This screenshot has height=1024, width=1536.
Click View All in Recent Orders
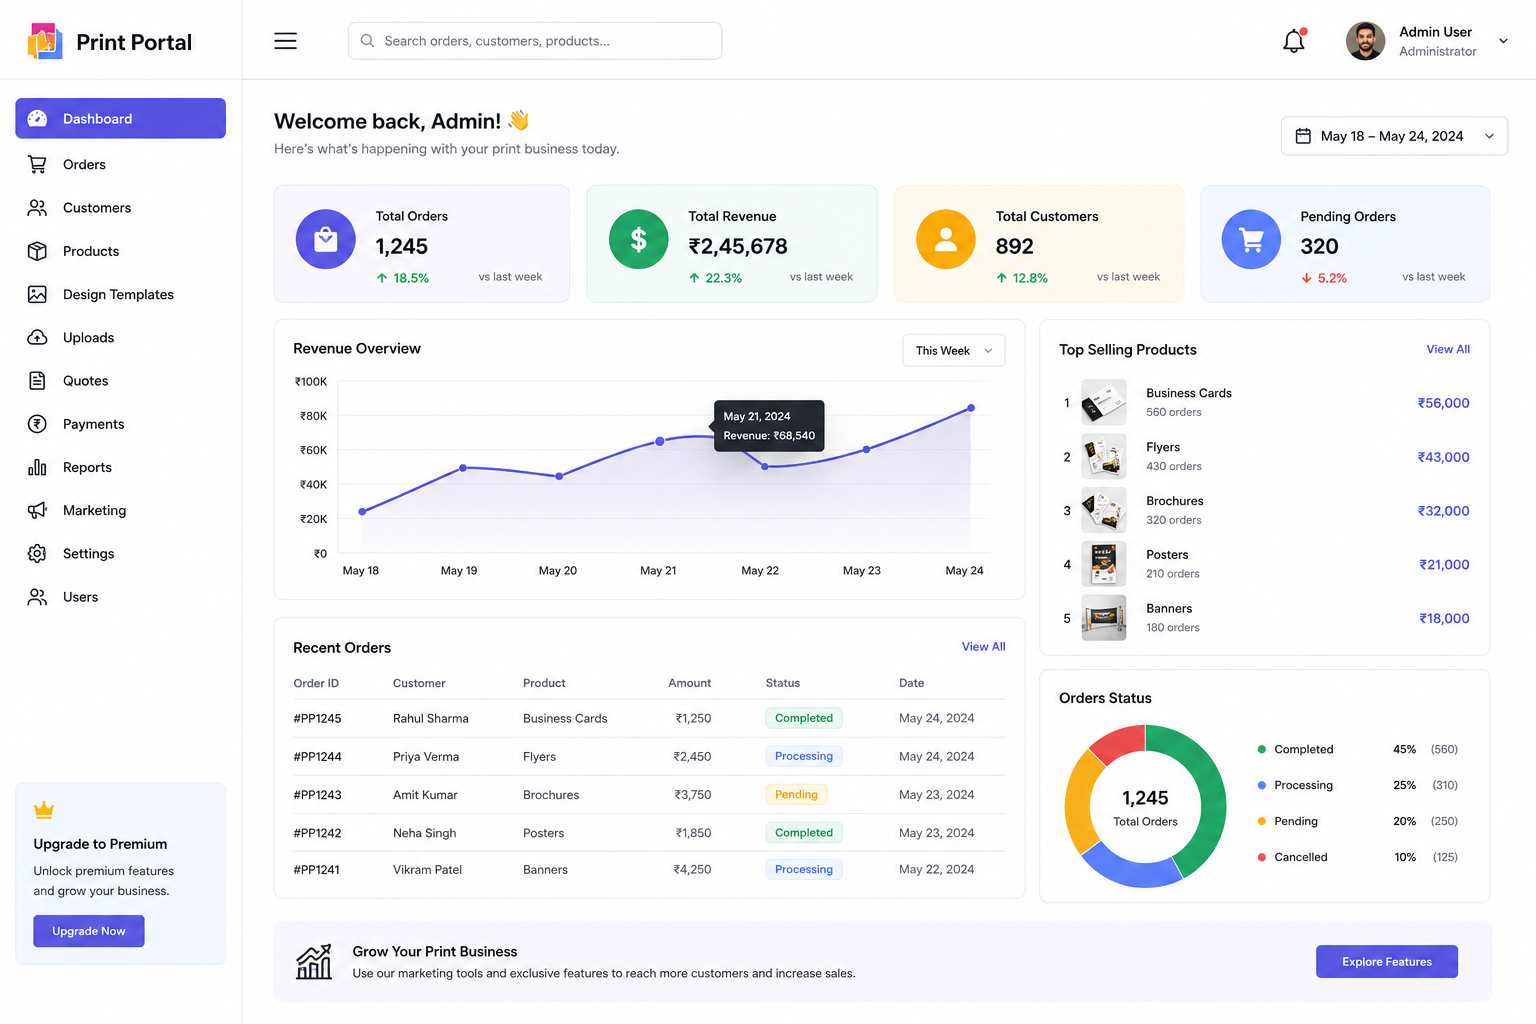pos(984,647)
